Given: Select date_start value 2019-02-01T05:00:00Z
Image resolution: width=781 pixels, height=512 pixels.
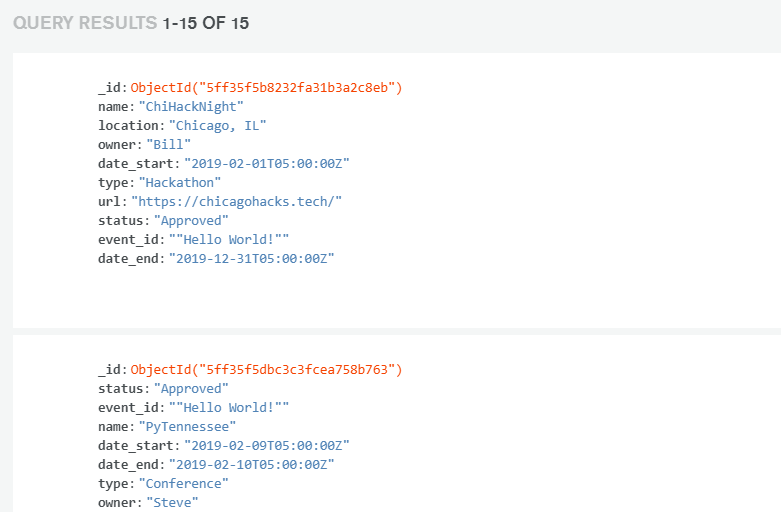Looking at the screenshot, I should coord(266,163).
